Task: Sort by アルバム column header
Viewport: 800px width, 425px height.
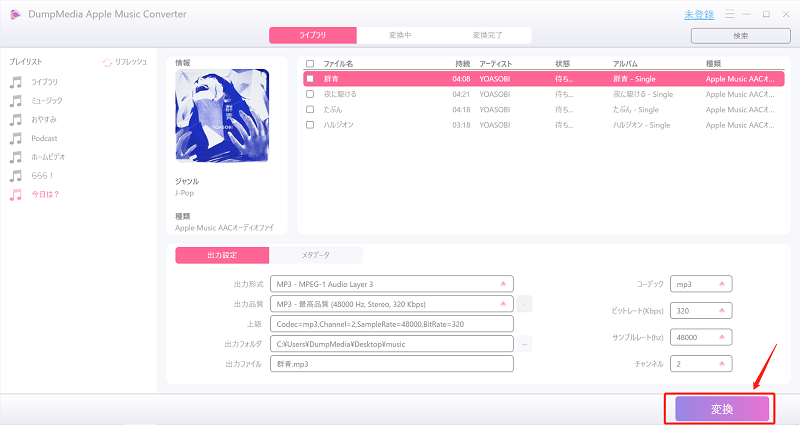Action: (625, 64)
